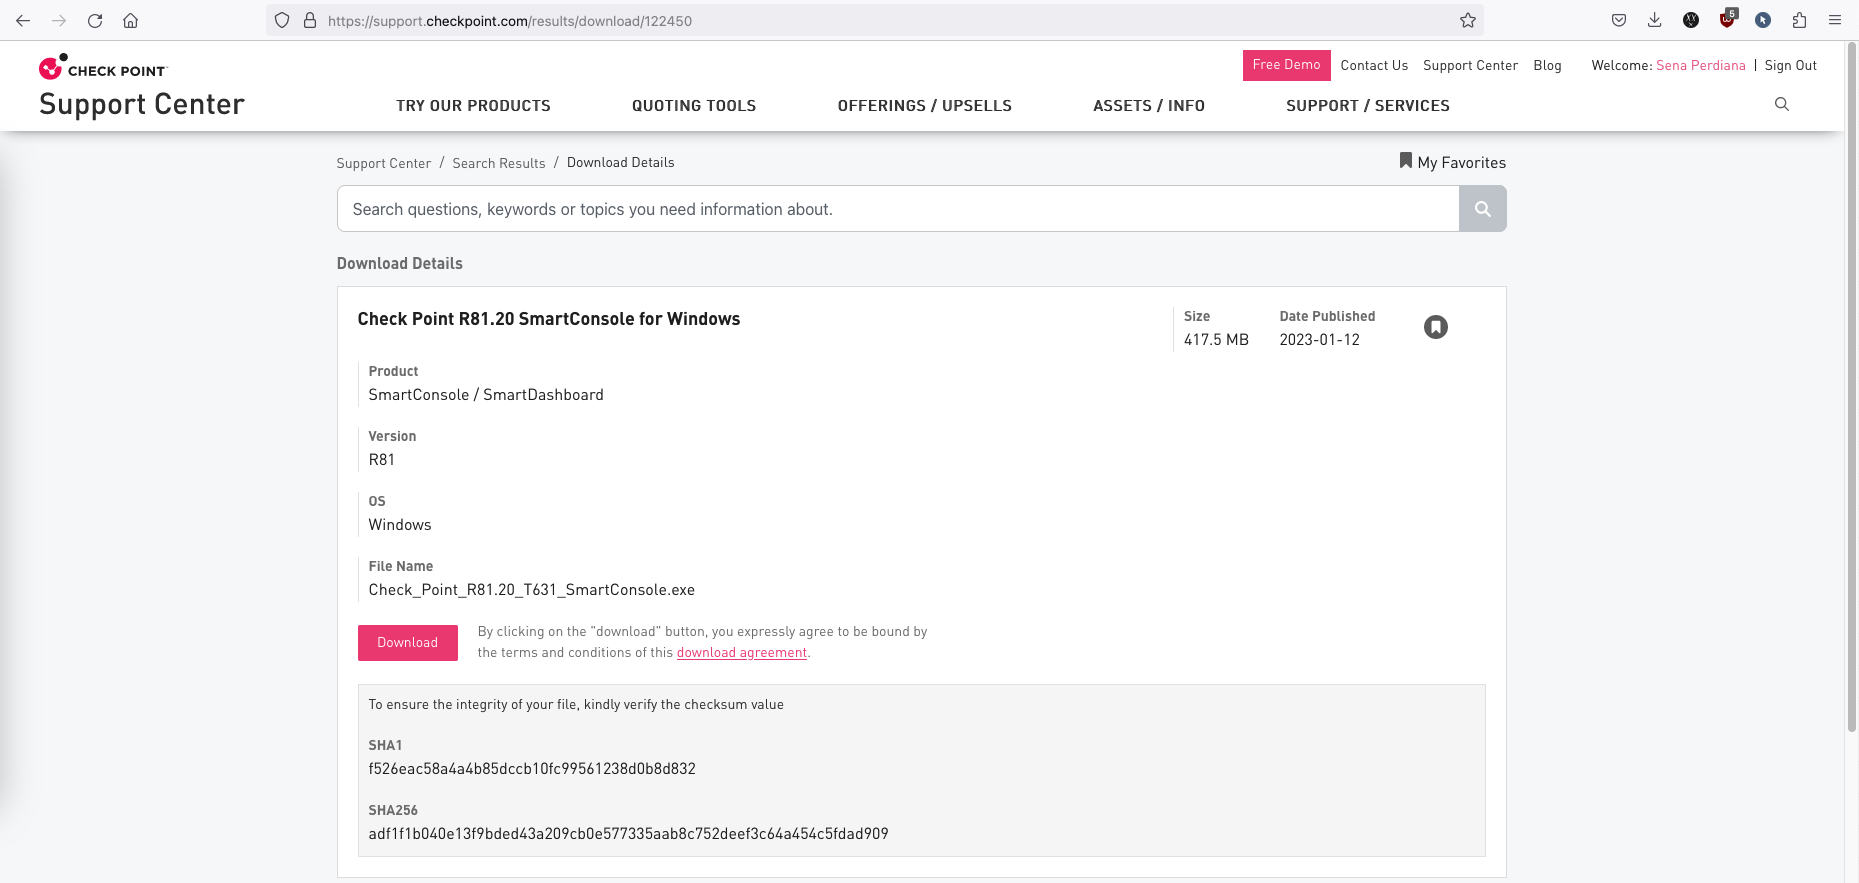Viewport: 1859px width, 883px height.
Task: Click the support search input field
Action: pyautogui.click(x=897, y=209)
